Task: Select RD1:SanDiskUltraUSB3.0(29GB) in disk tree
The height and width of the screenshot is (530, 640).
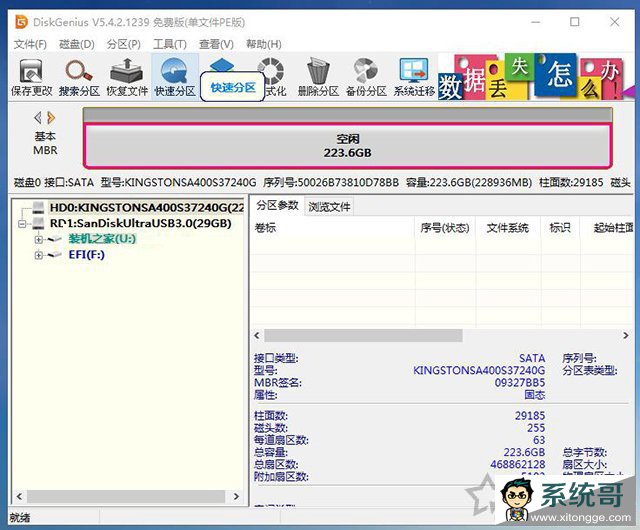Action: point(140,223)
